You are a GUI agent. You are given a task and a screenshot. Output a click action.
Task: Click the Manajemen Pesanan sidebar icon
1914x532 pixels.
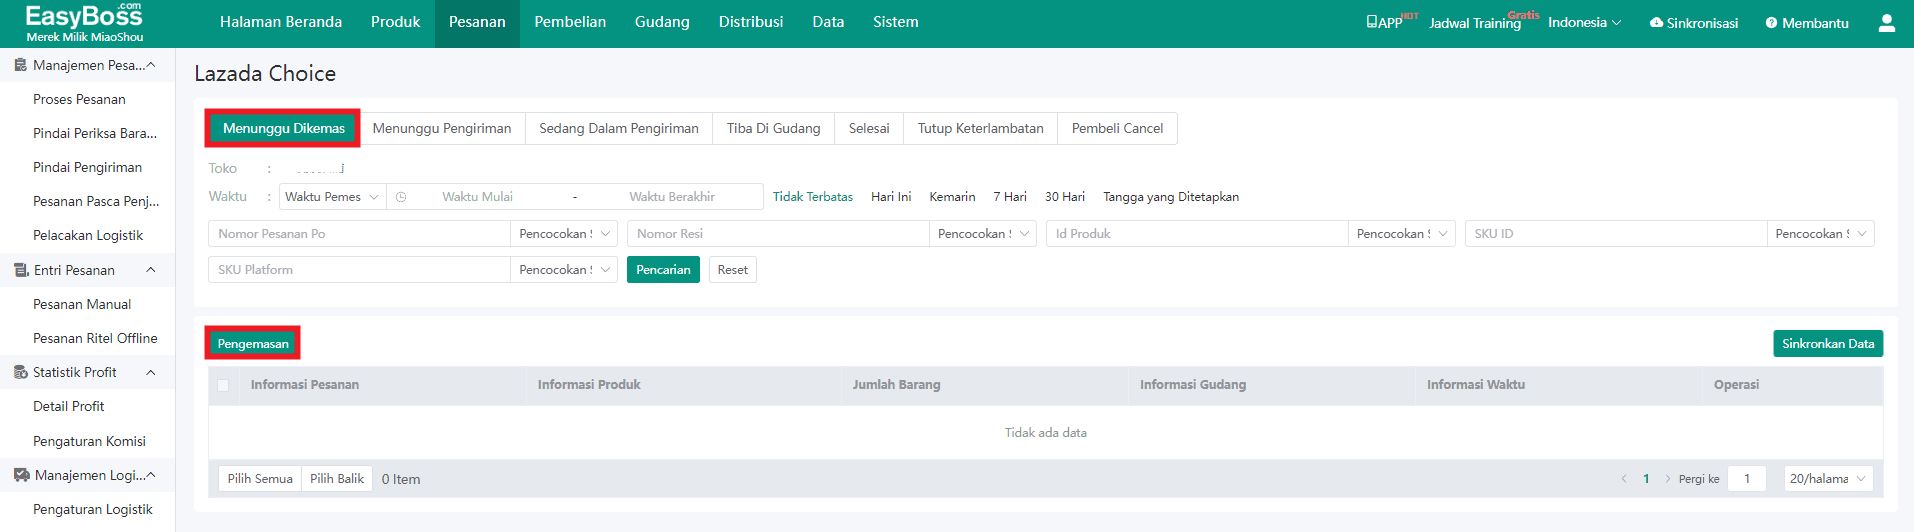pos(20,65)
